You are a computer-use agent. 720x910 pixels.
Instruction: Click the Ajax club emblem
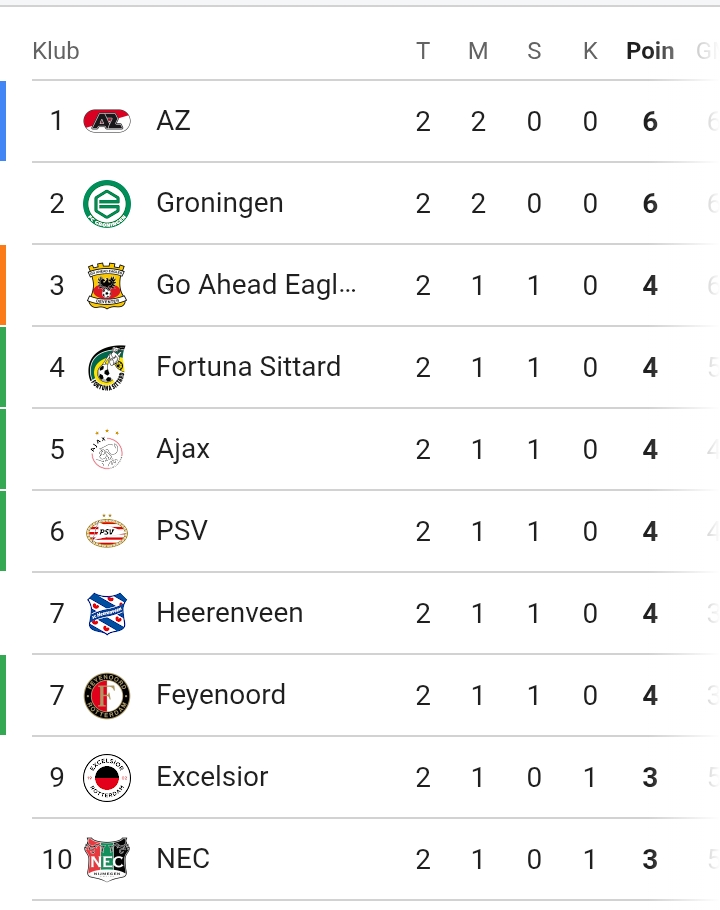coord(107,449)
